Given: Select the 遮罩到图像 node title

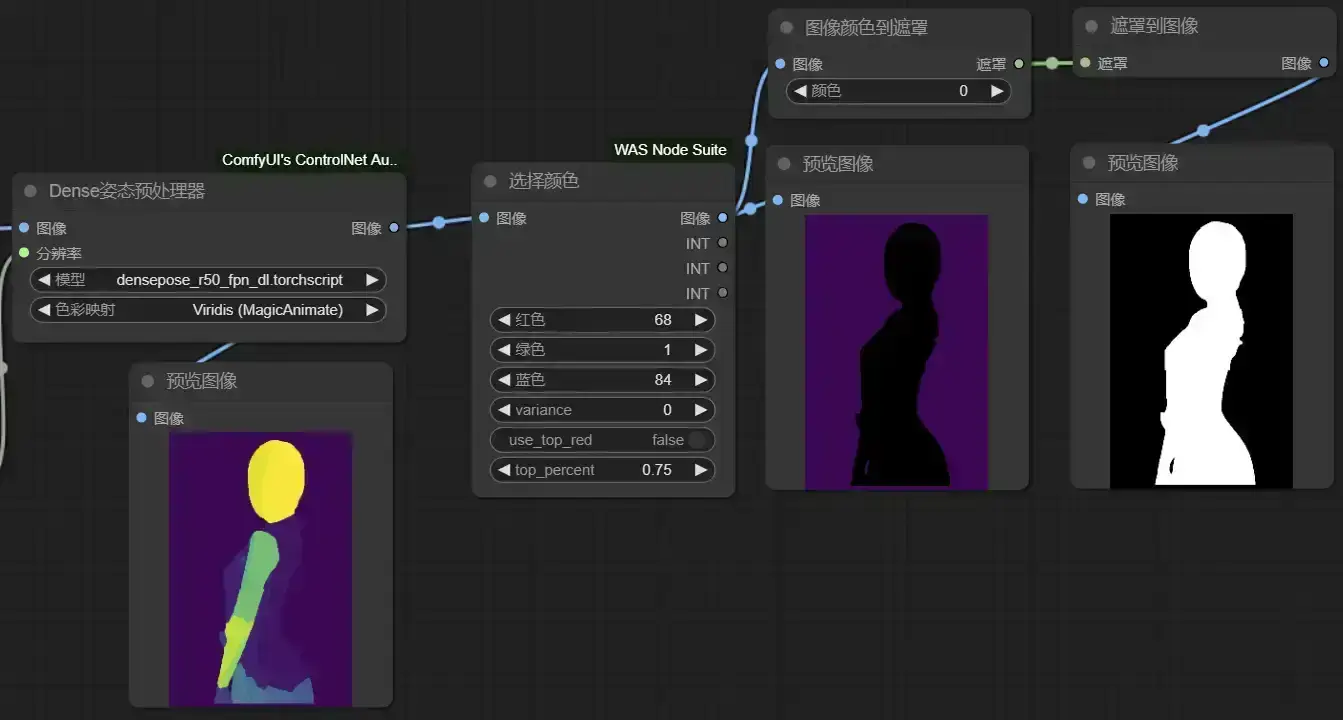Looking at the screenshot, I should pos(1154,26).
